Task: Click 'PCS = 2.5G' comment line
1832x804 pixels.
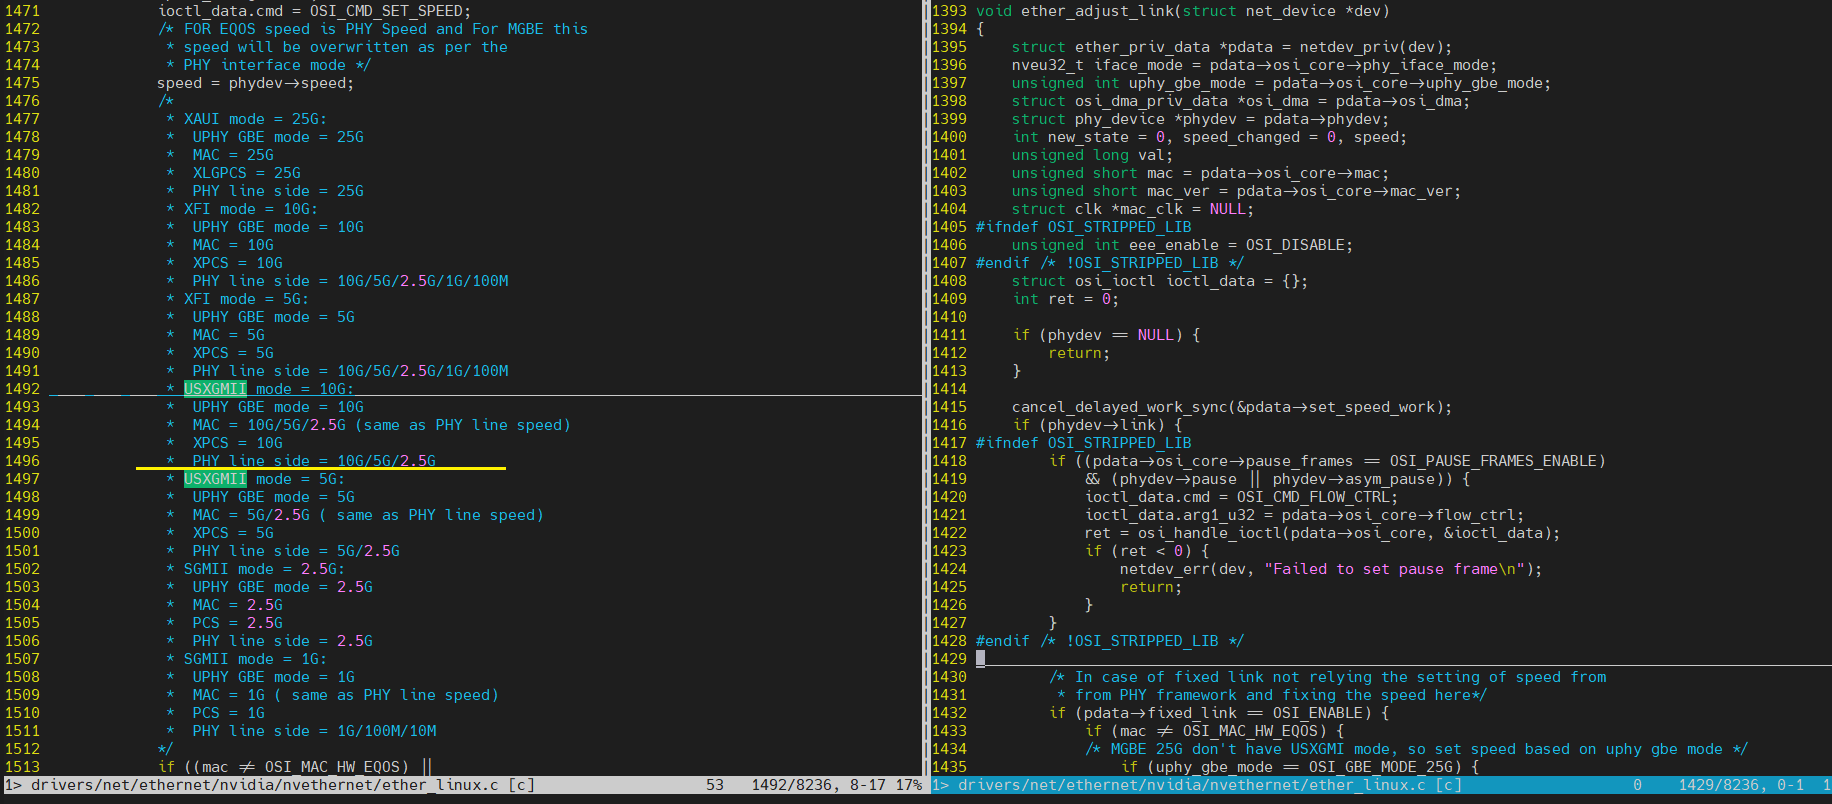Action: 238,623
